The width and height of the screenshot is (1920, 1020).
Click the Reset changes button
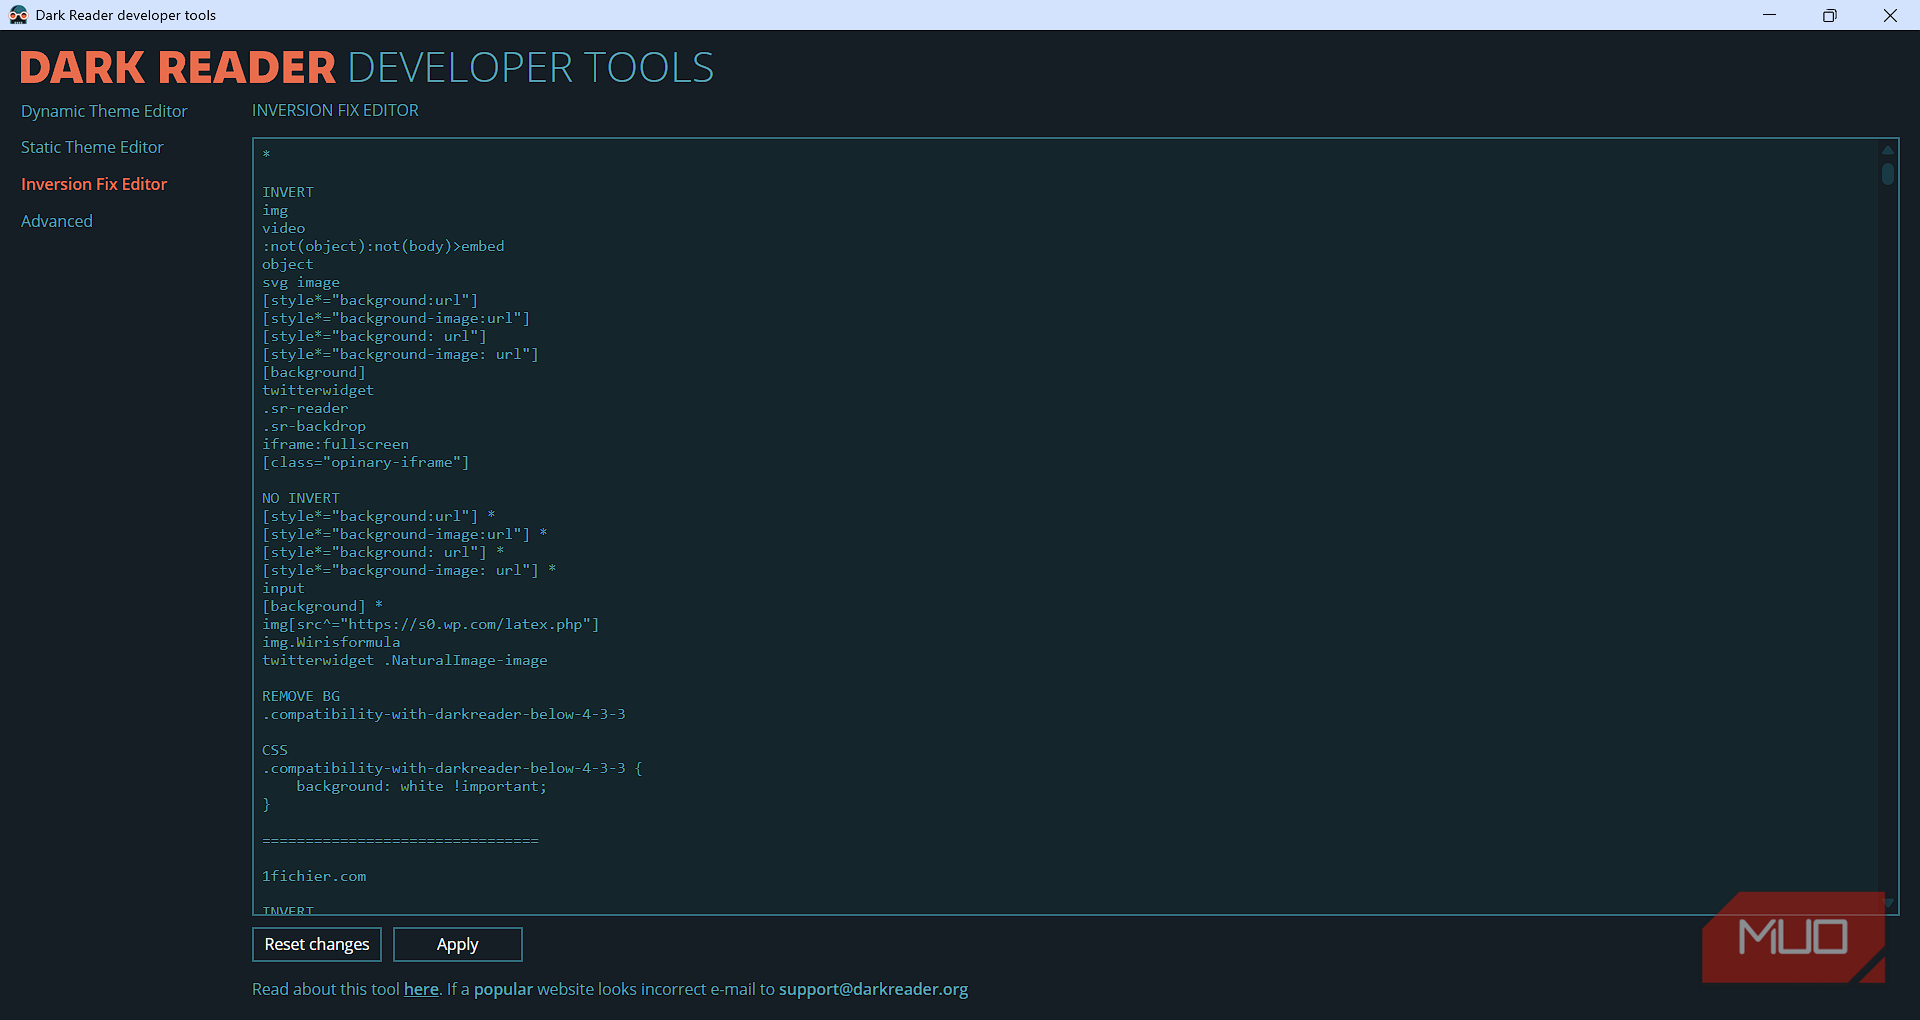click(317, 944)
